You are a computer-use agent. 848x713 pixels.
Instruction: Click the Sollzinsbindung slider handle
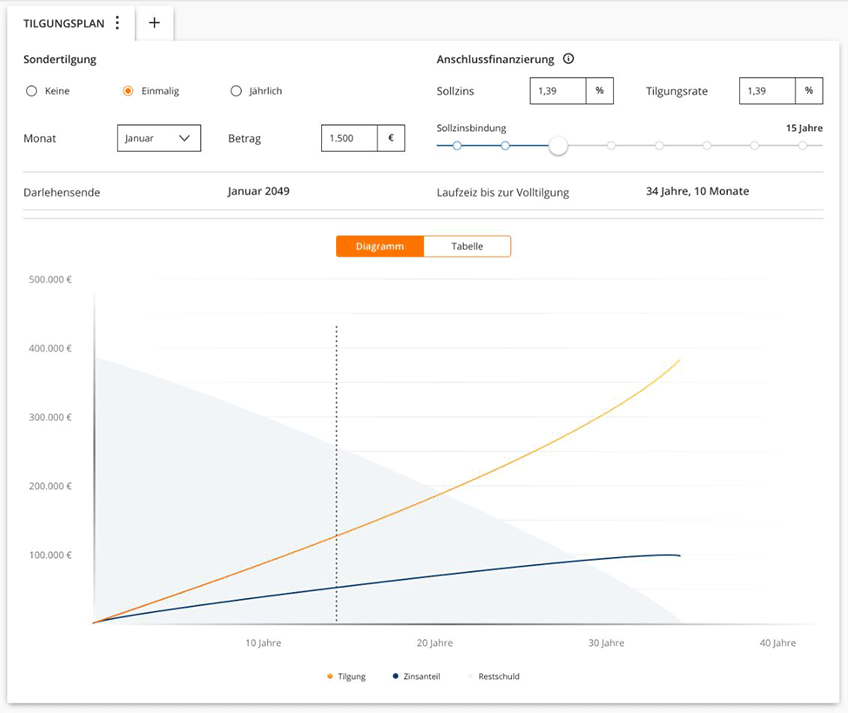click(558, 146)
